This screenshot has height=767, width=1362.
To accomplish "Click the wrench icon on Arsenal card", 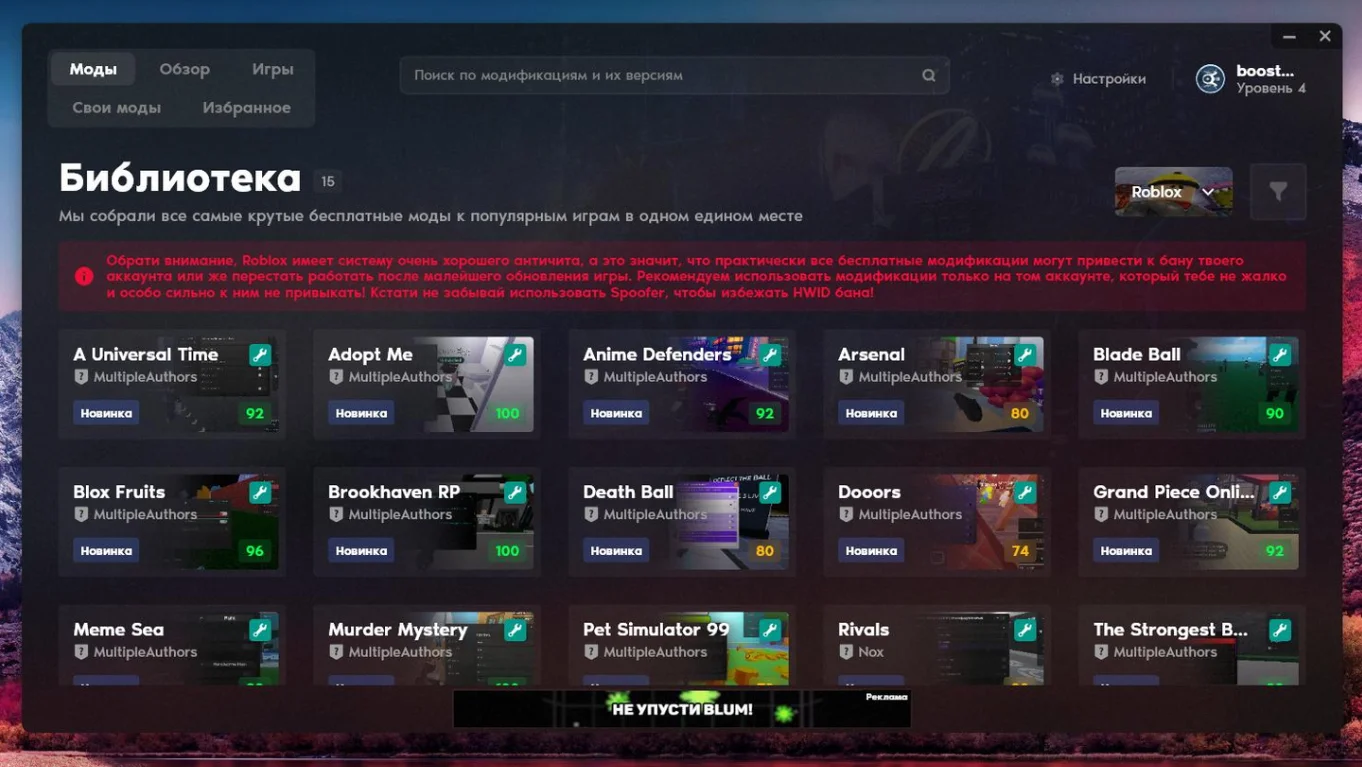I will (x=1025, y=355).
